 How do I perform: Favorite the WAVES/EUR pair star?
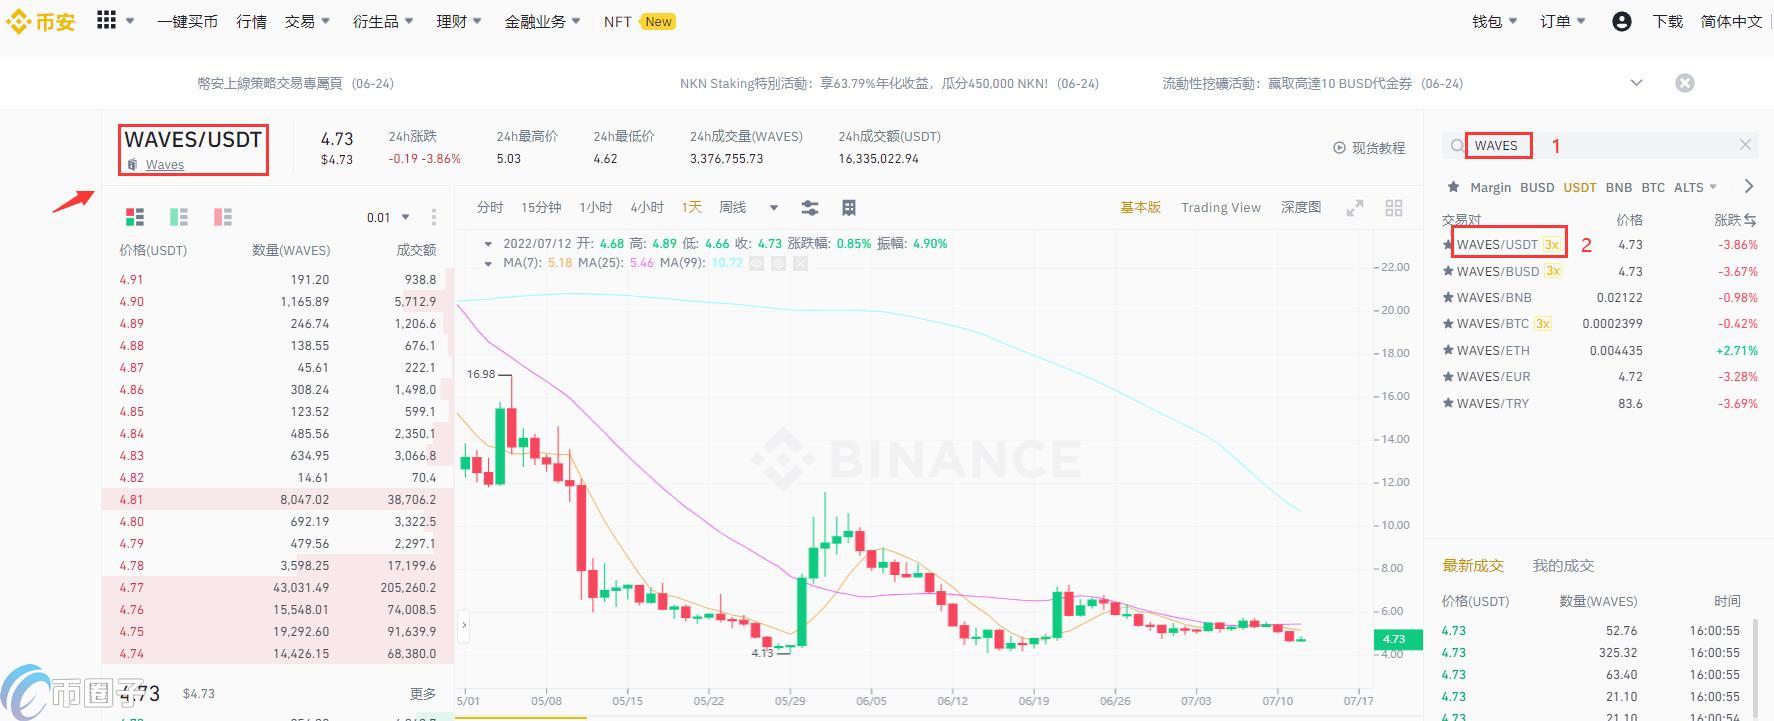[x=1447, y=376]
